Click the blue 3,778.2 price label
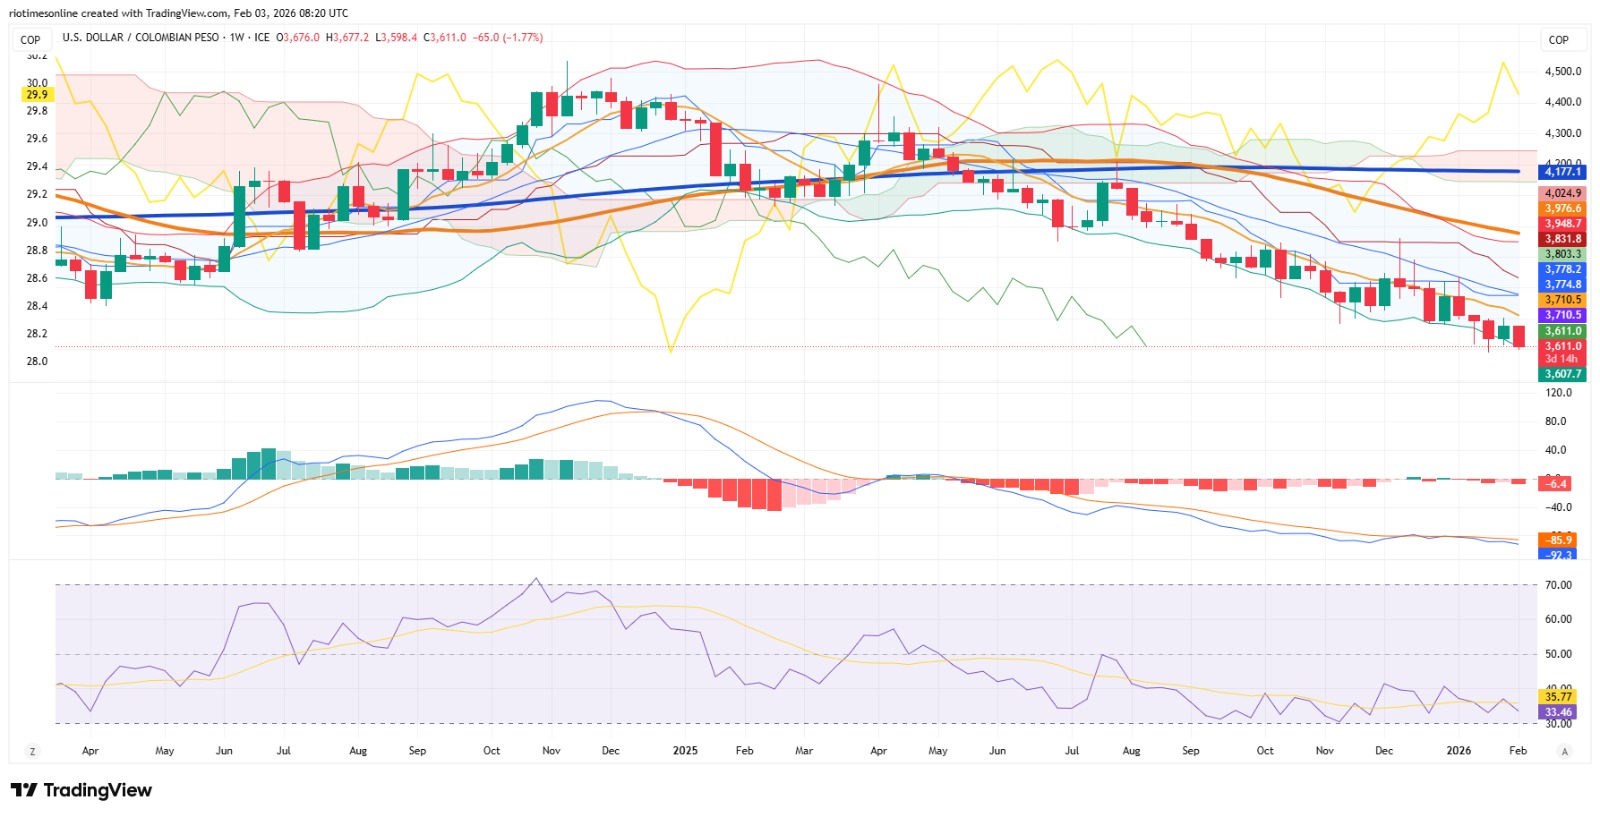This screenshot has height=817, width=1600. [x=1563, y=269]
